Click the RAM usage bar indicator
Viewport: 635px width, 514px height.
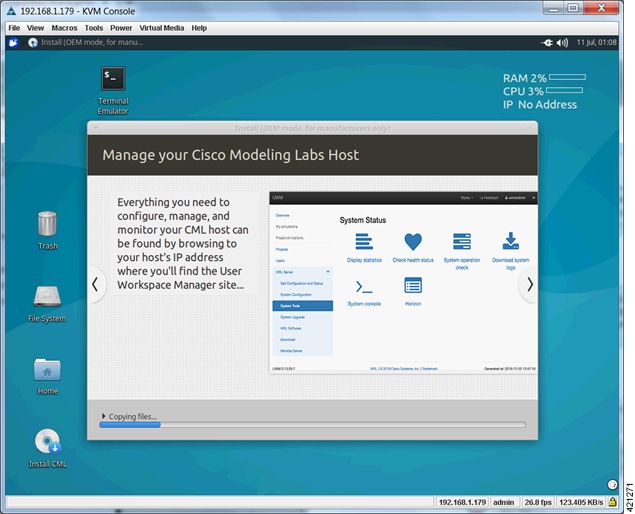pos(567,77)
